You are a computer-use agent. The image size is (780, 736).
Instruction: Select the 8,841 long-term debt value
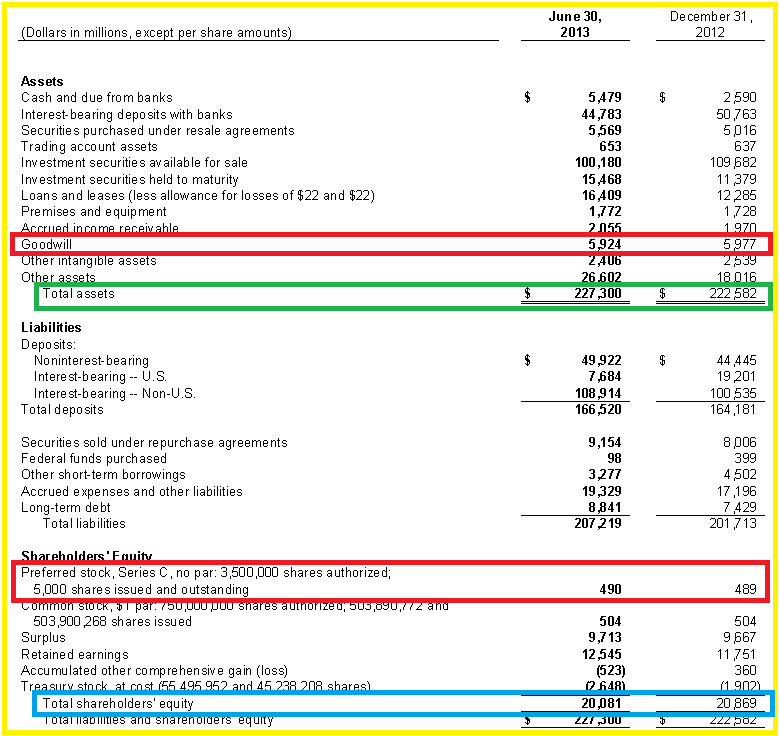(604, 507)
